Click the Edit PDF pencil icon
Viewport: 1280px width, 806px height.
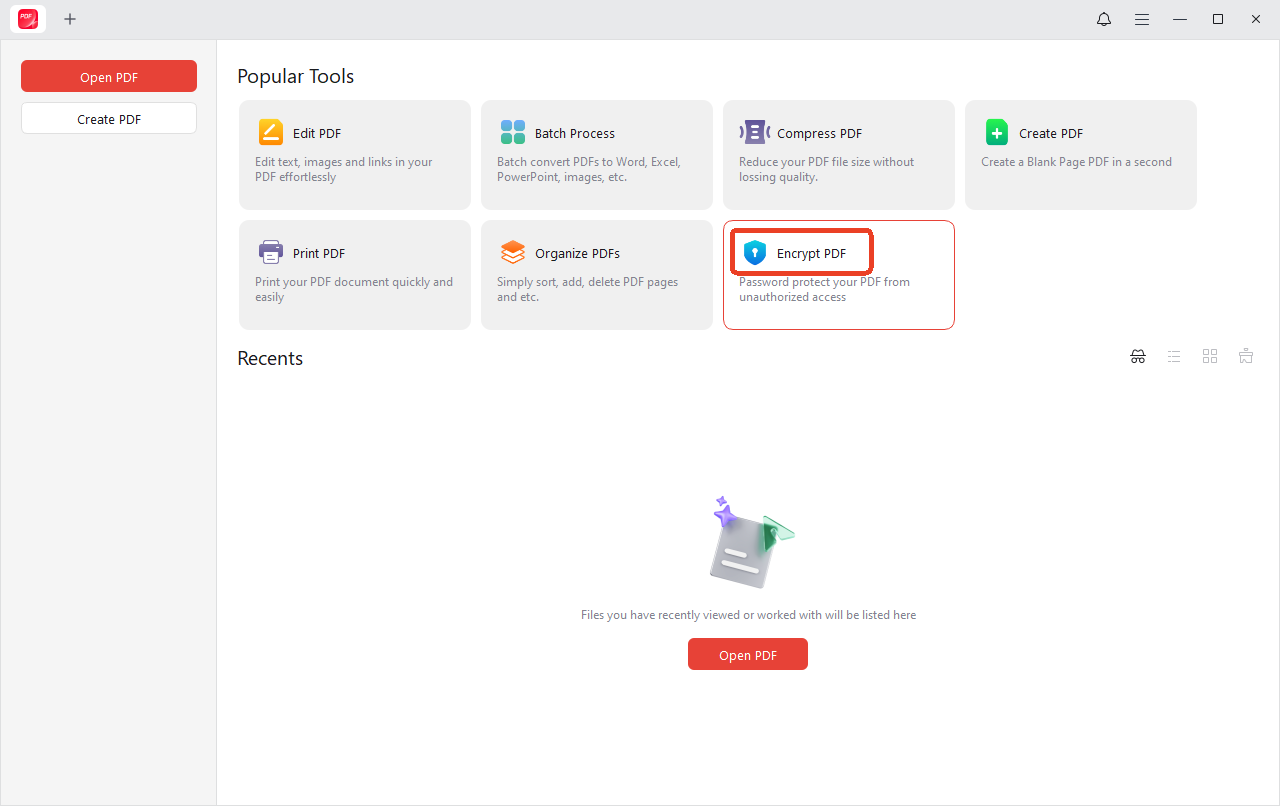click(x=270, y=133)
